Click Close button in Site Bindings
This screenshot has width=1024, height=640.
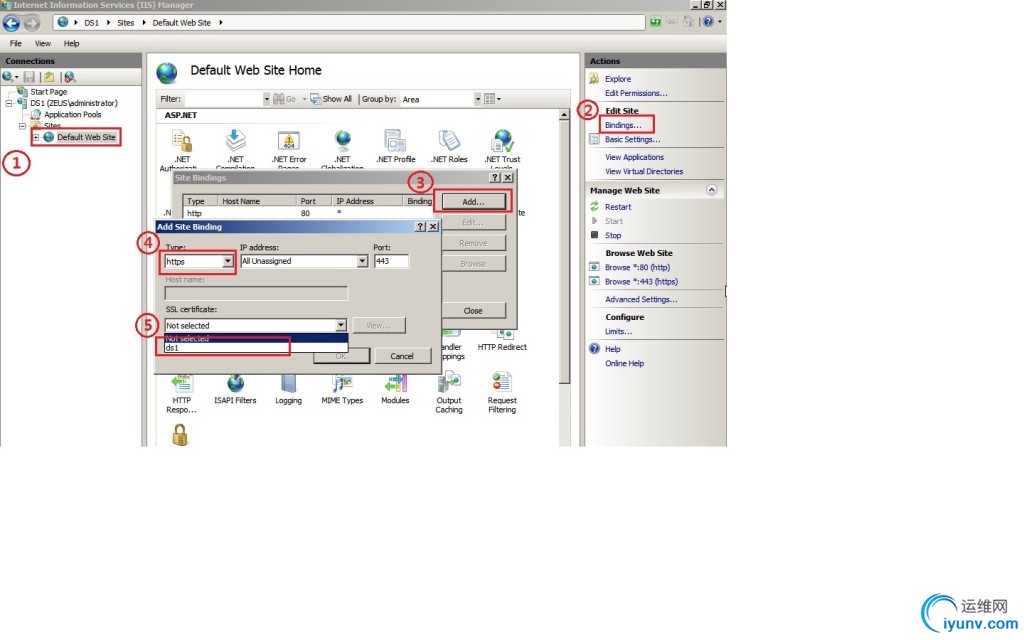pyautogui.click(x=473, y=311)
